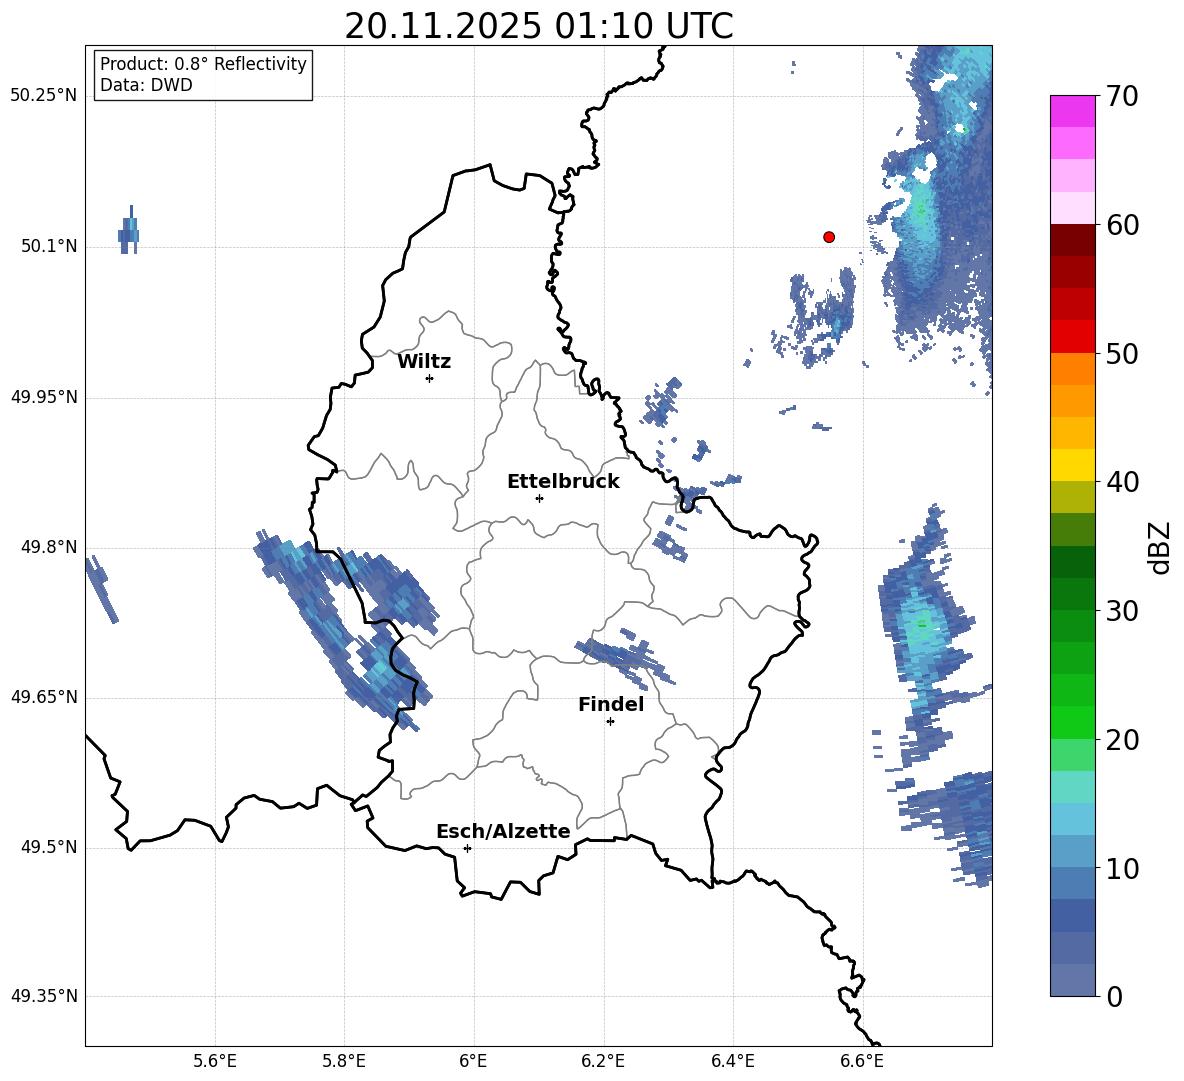Click the title '20.11.2025 01:10 UTC'
Image resolution: width=1184 pixels, height=1081 pixels.
coord(539,26)
